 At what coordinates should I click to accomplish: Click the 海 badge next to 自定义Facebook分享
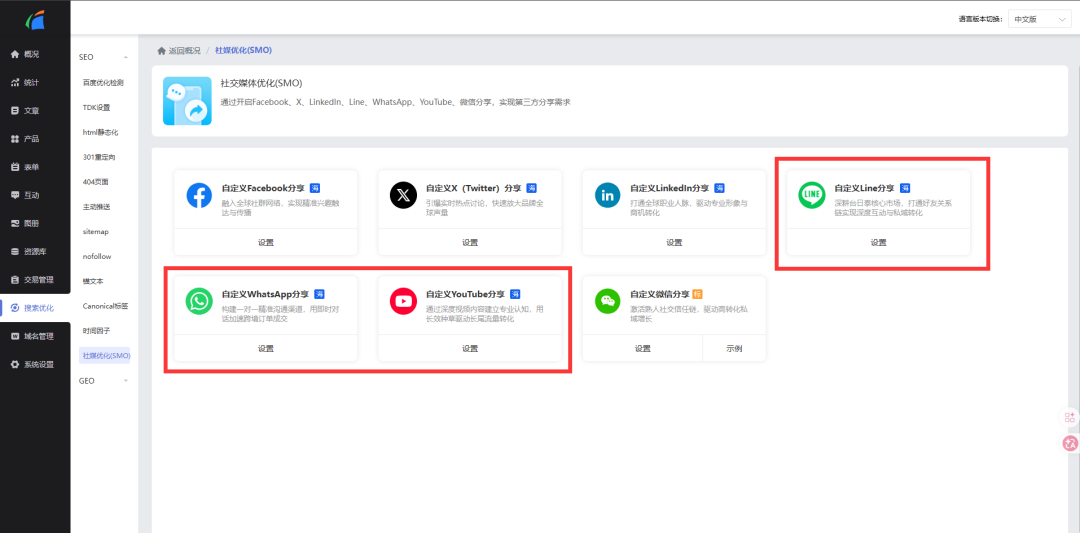[x=315, y=188]
